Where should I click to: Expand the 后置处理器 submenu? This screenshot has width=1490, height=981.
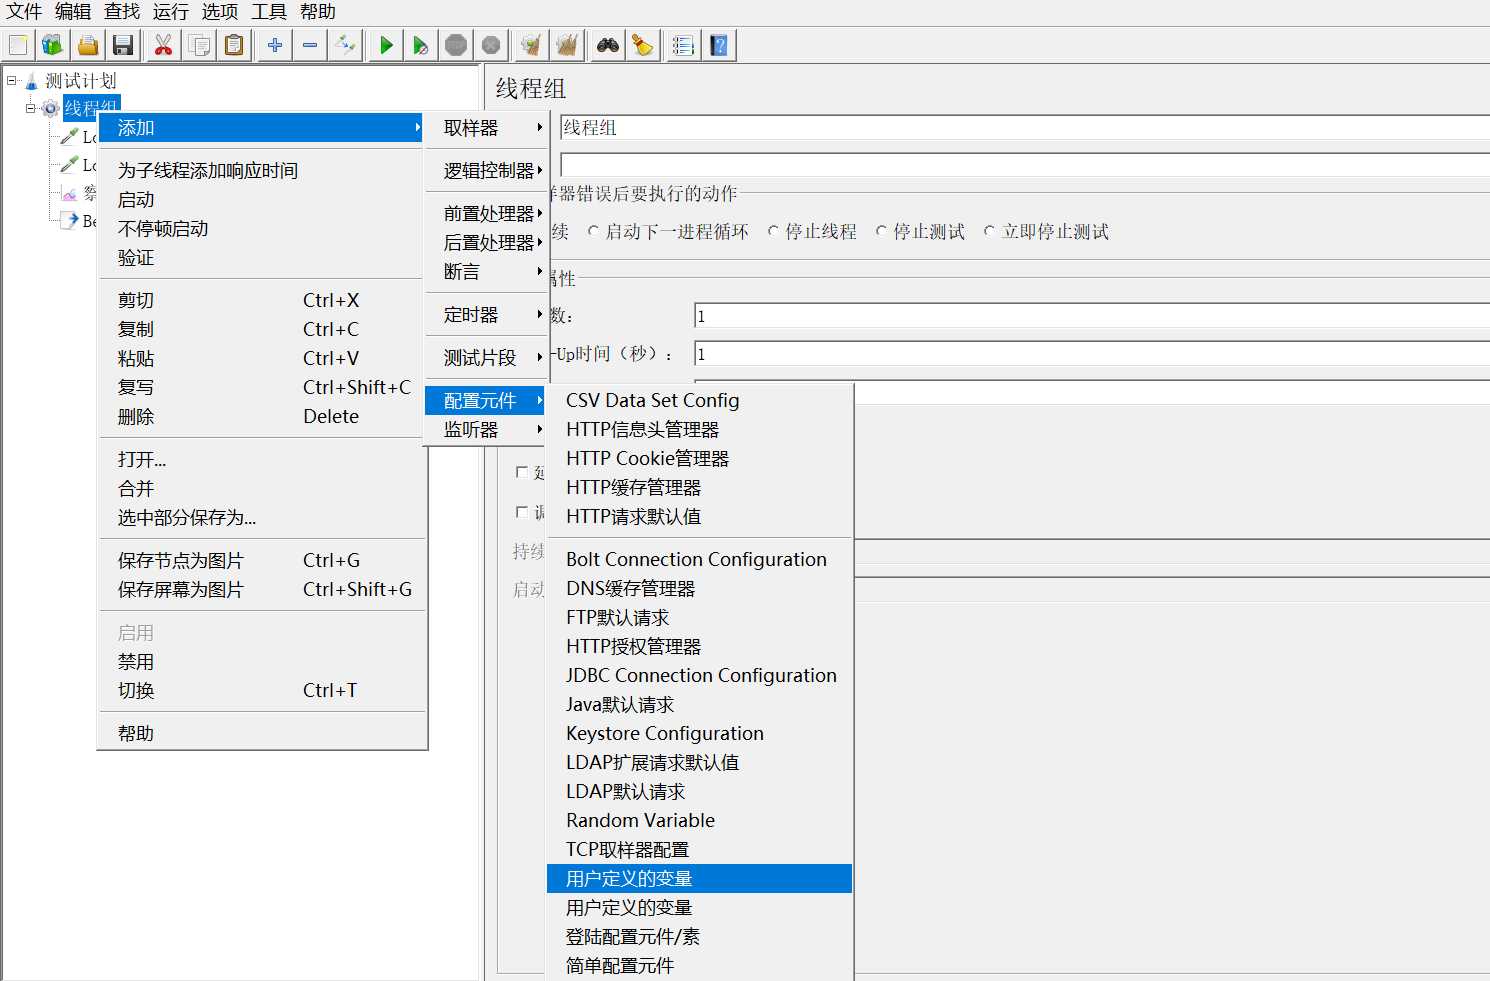click(487, 243)
